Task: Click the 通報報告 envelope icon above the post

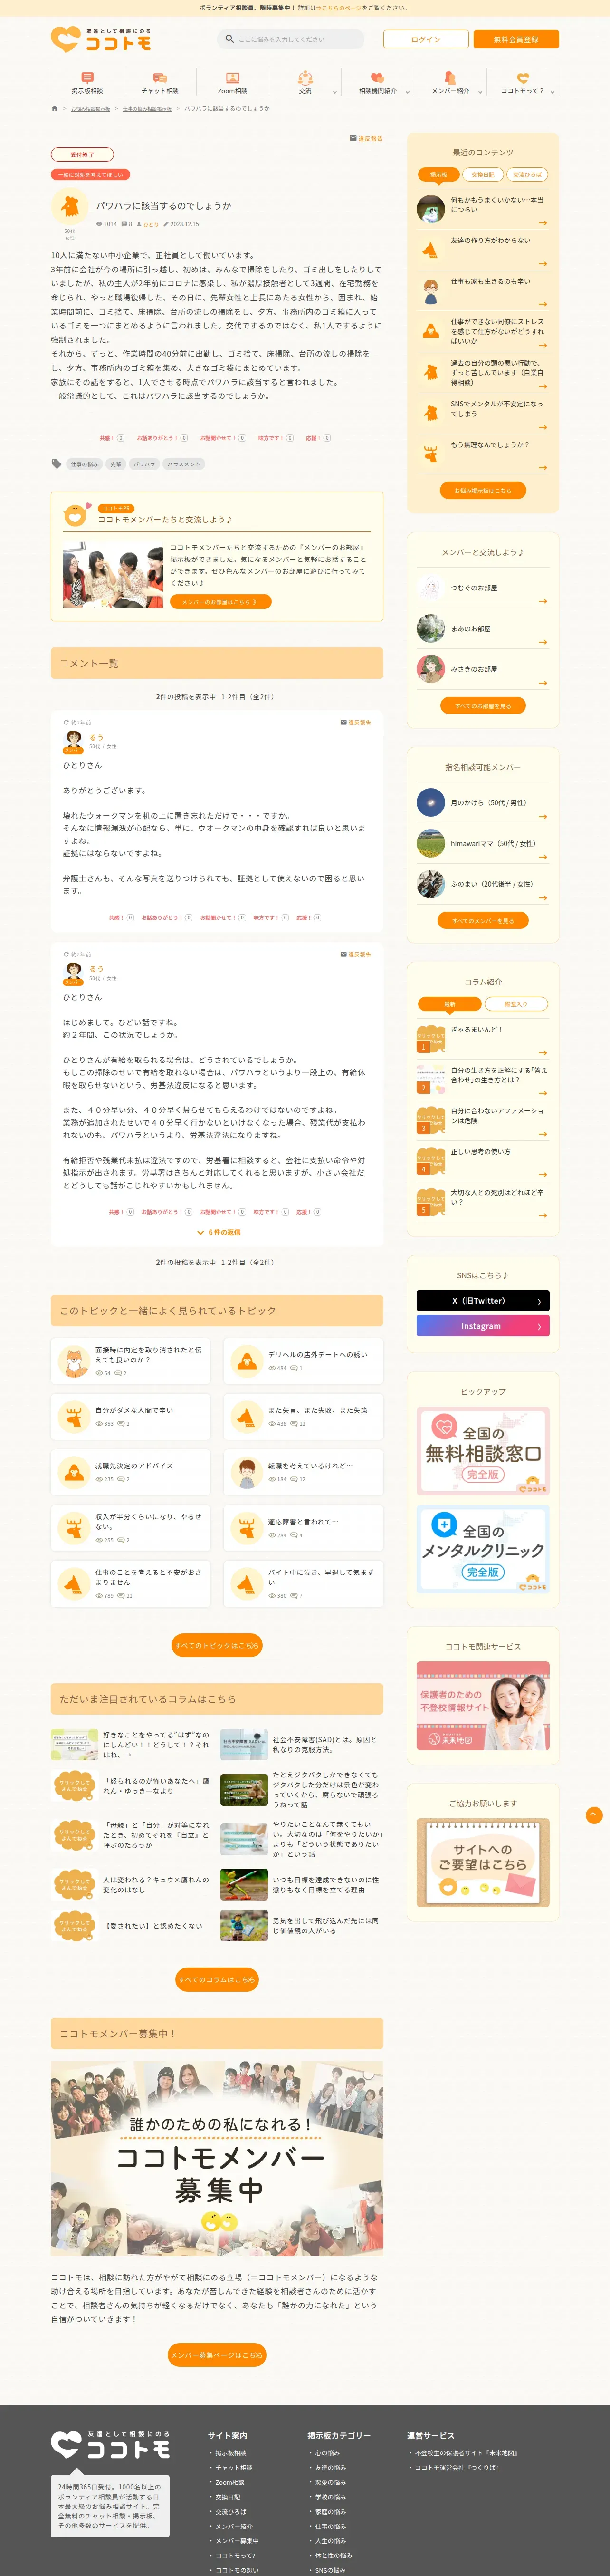Action: coord(353,138)
